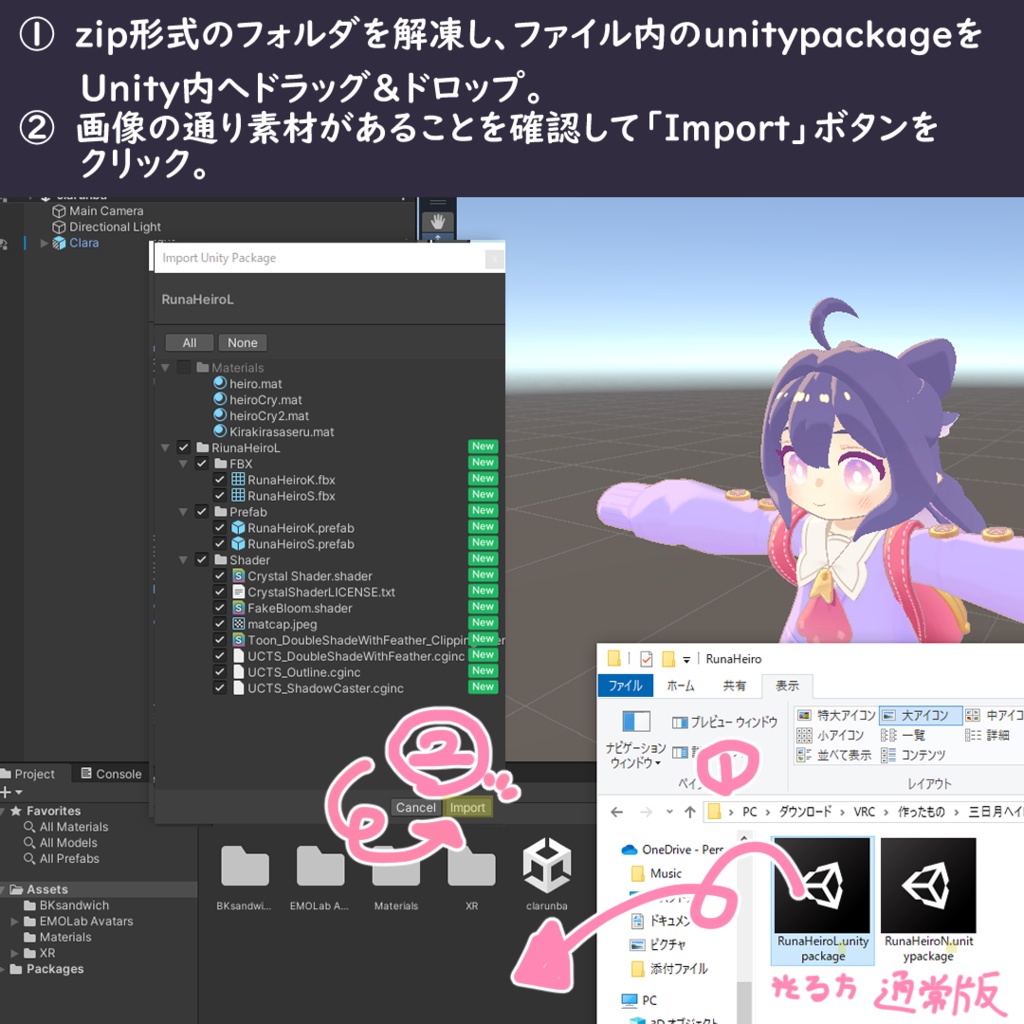Screen dimensions: 1024x1024
Task: Select heiroCry.mat material icon
Action: pyautogui.click(x=220, y=399)
